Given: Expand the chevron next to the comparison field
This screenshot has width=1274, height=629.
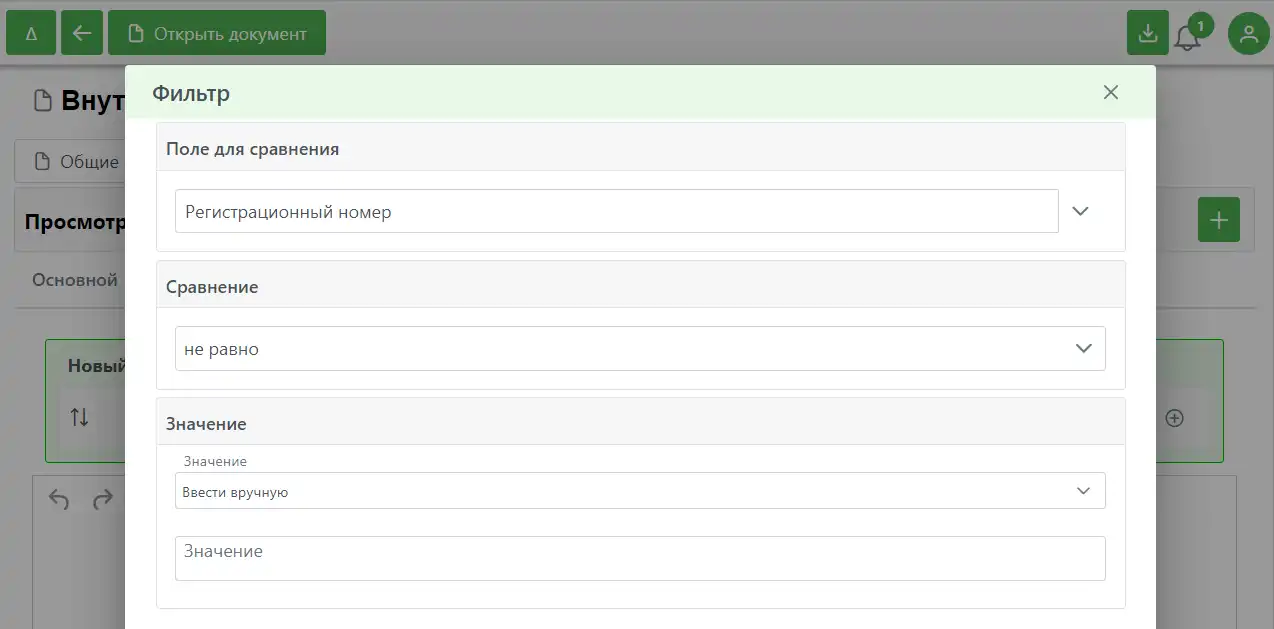Looking at the screenshot, I should [1080, 211].
